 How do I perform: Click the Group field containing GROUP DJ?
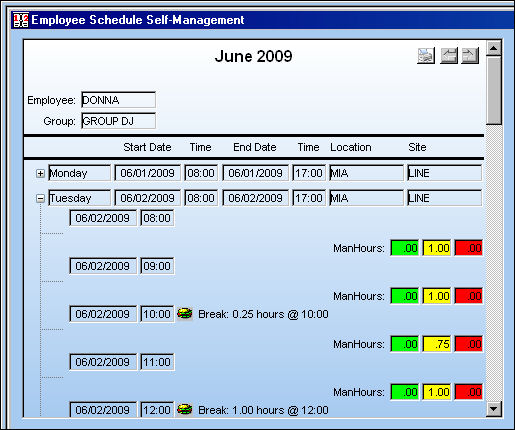pos(118,121)
